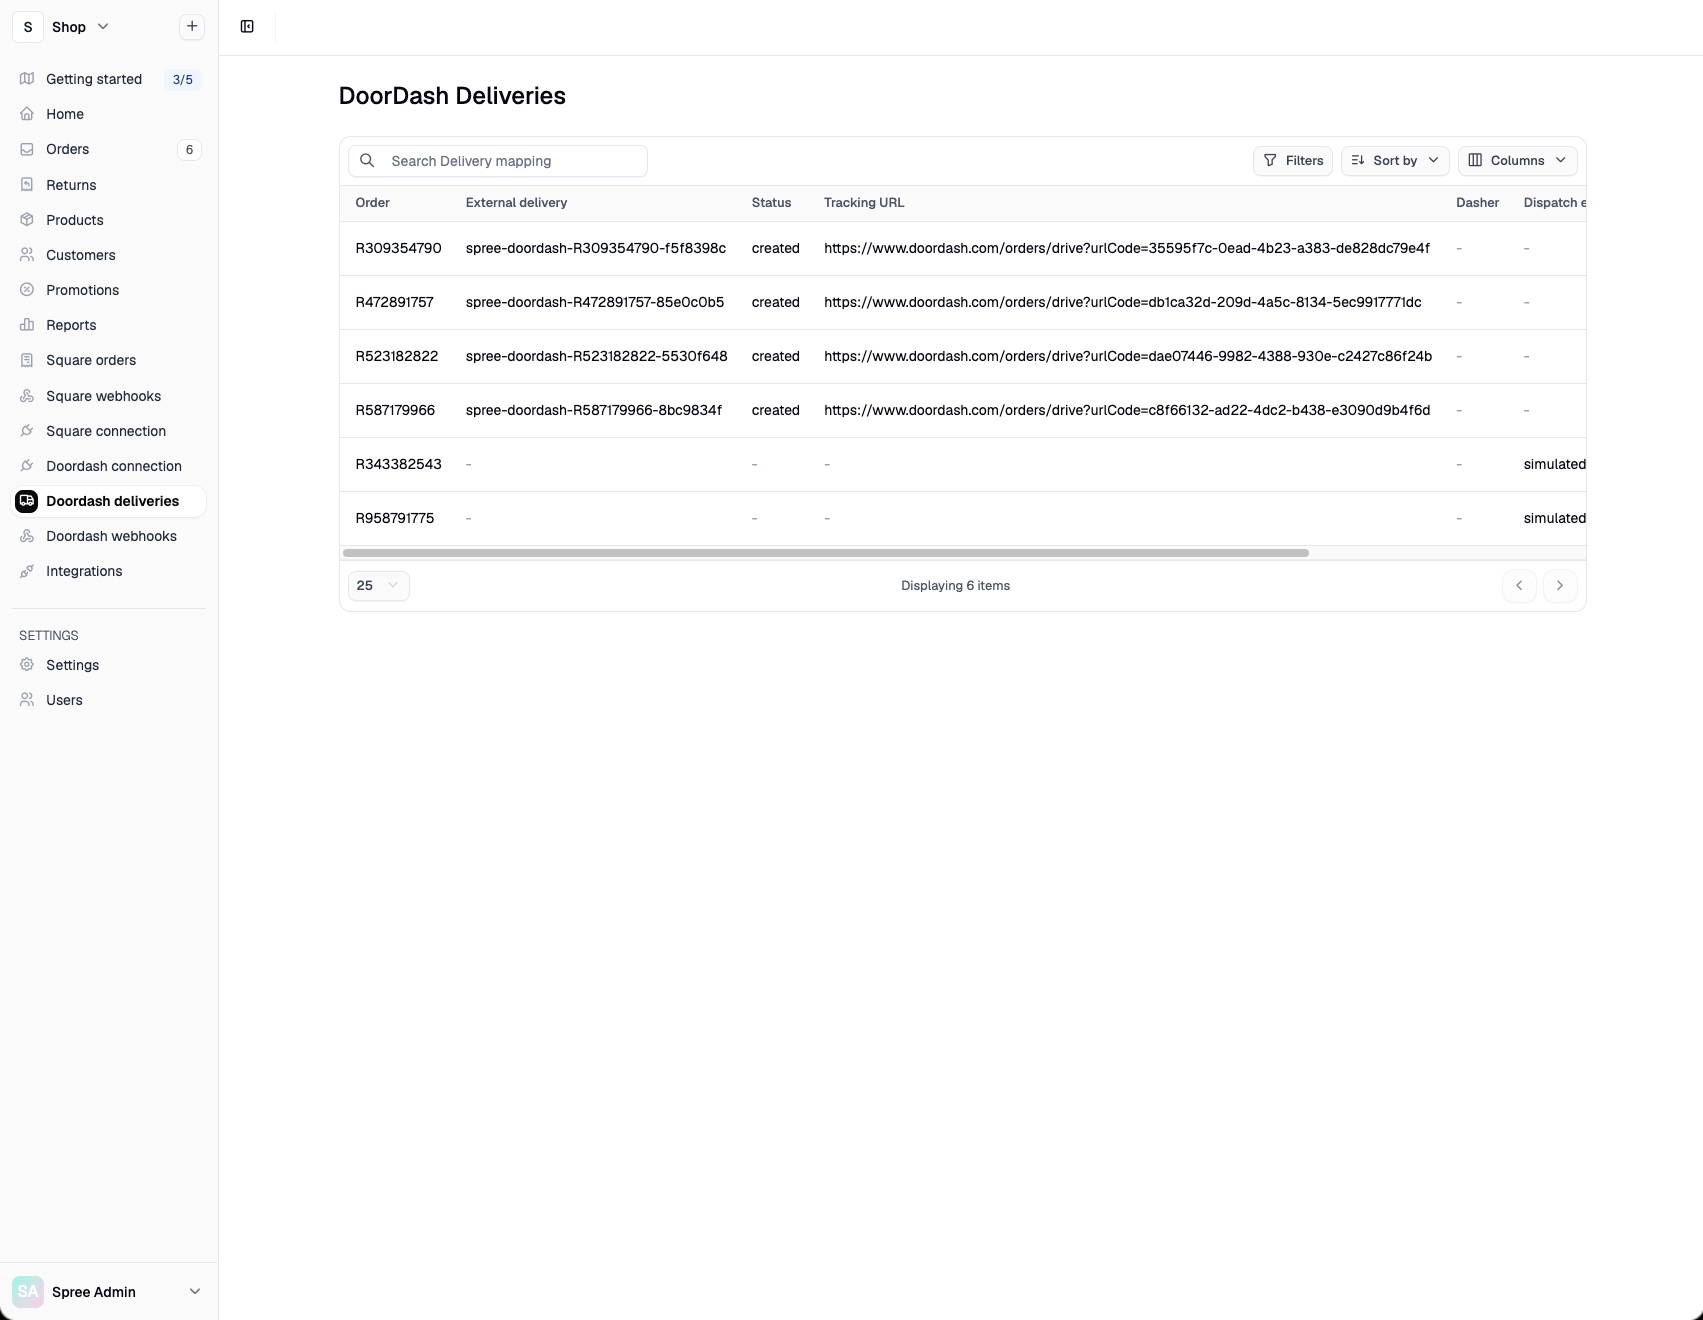Click the Integrations icon in sidebar

coord(27,571)
